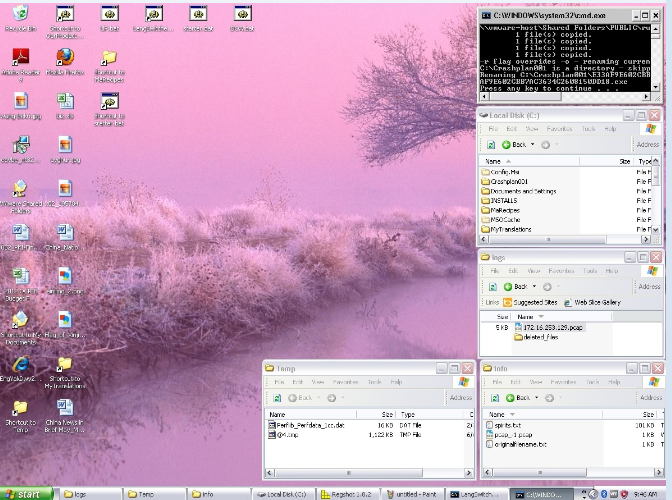Viewport: 672px width, 500px height.
Task: Click the Start button
Action: click(26, 494)
